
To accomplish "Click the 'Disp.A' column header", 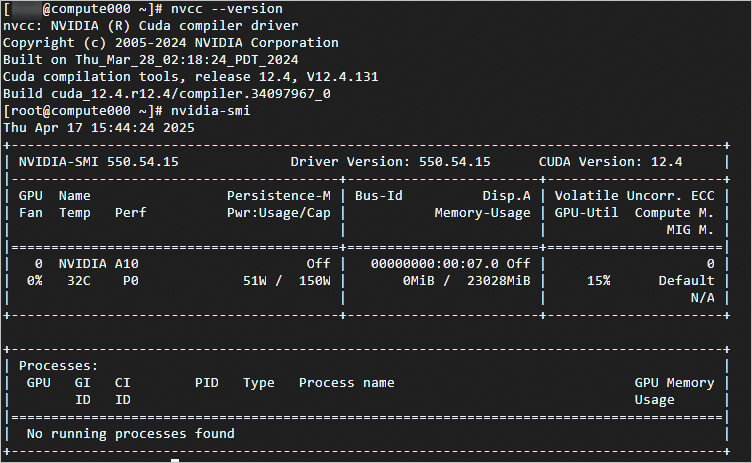I will tap(506, 196).
